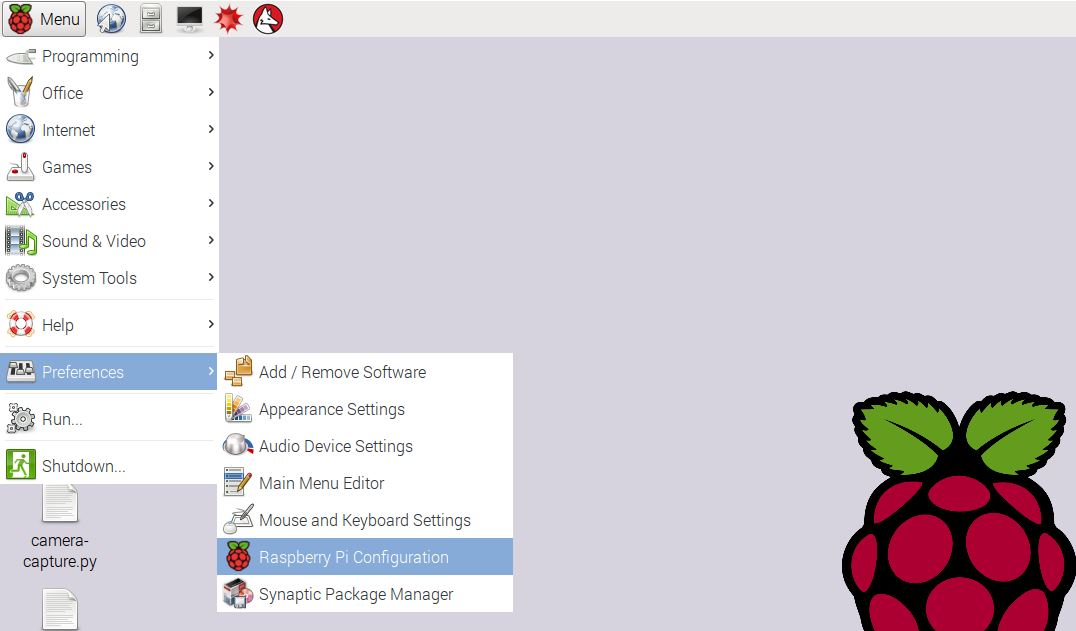Select Raspberry Pi Configuration raspberry icon
The image size is (1076, 631).
click(x=238, y=556)
